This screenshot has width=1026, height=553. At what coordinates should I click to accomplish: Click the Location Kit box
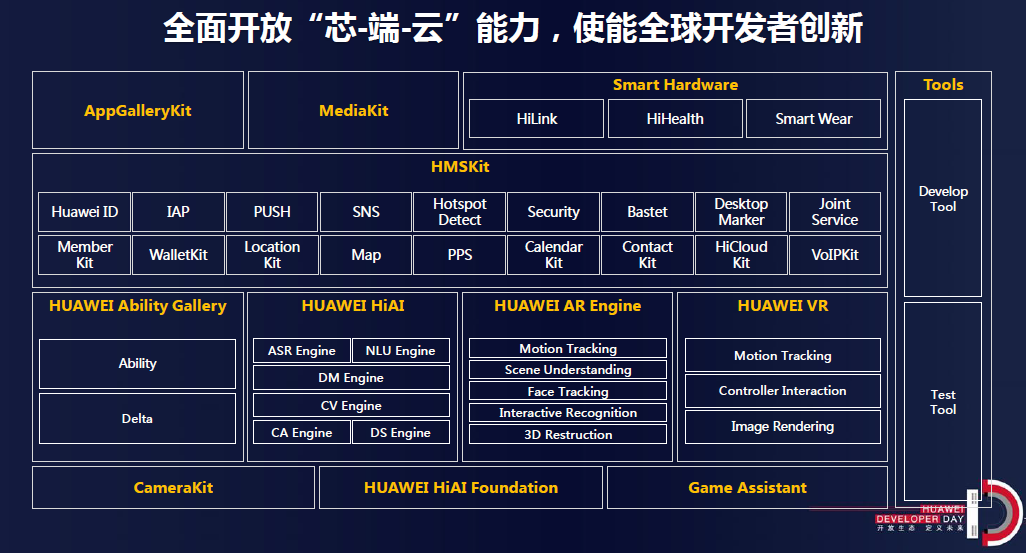point(272,255)
